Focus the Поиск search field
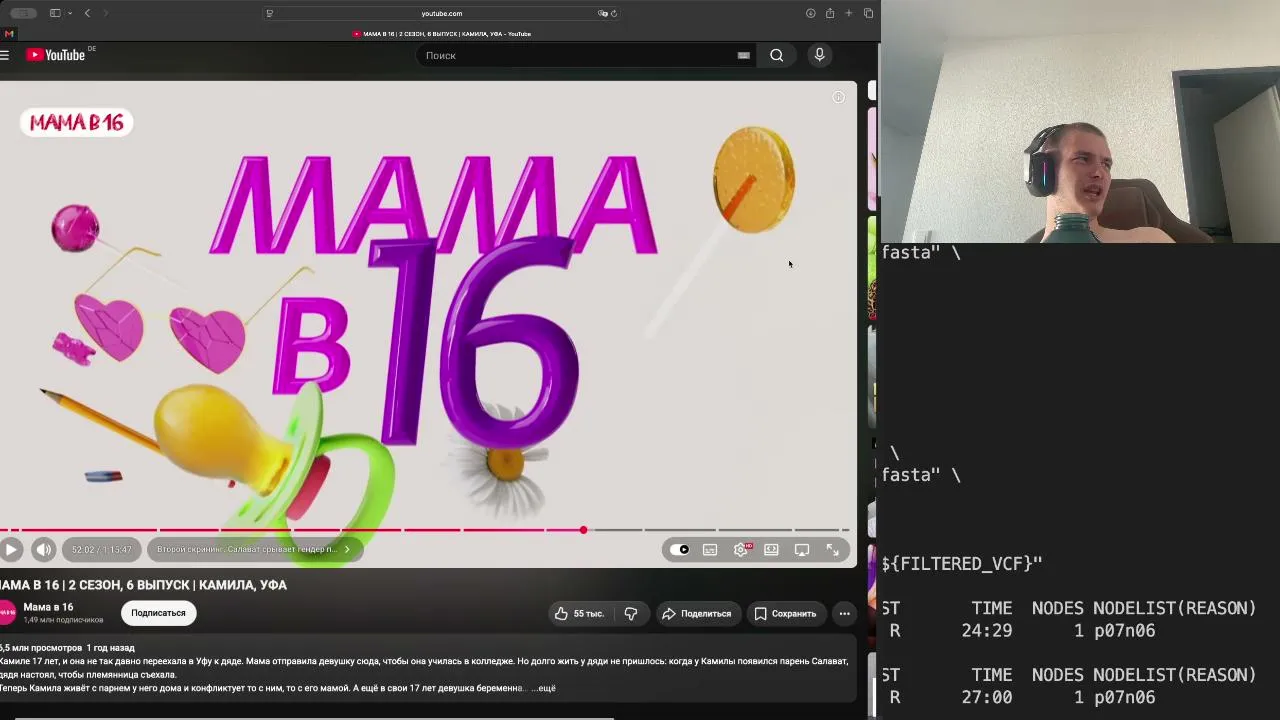This screenshot has width=1280, height=720. (x=580, y=55)
